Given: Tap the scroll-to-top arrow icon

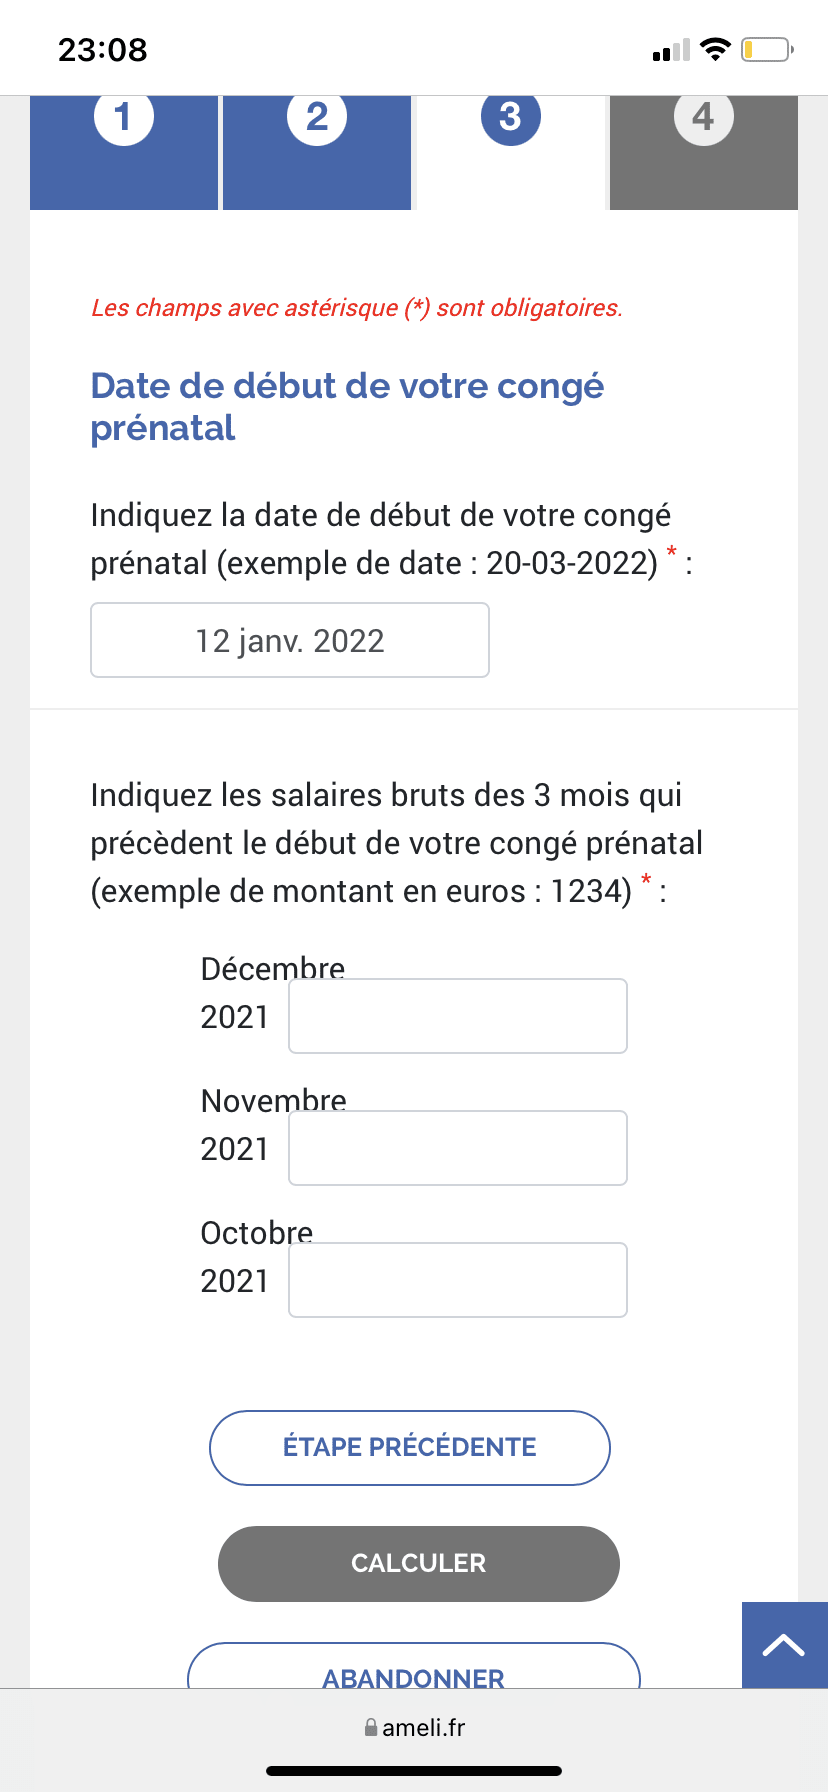Looking at the screenshot, I should (x=784, y=1645).
